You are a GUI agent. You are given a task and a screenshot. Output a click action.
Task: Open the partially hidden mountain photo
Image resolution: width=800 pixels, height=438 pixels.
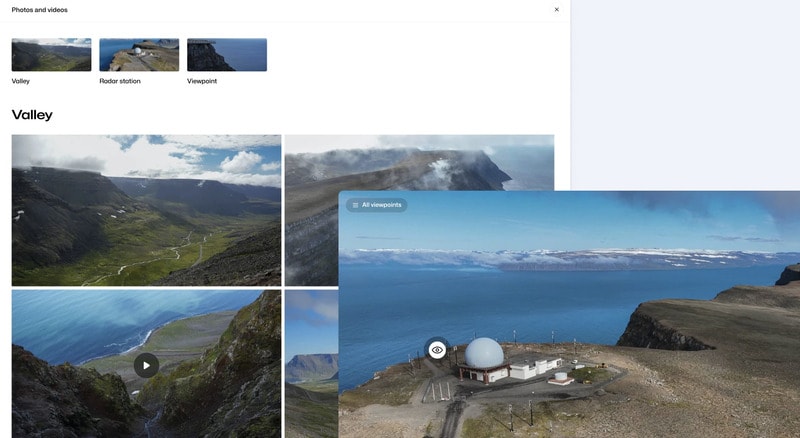pyautogui.click(x=311, y=365)
